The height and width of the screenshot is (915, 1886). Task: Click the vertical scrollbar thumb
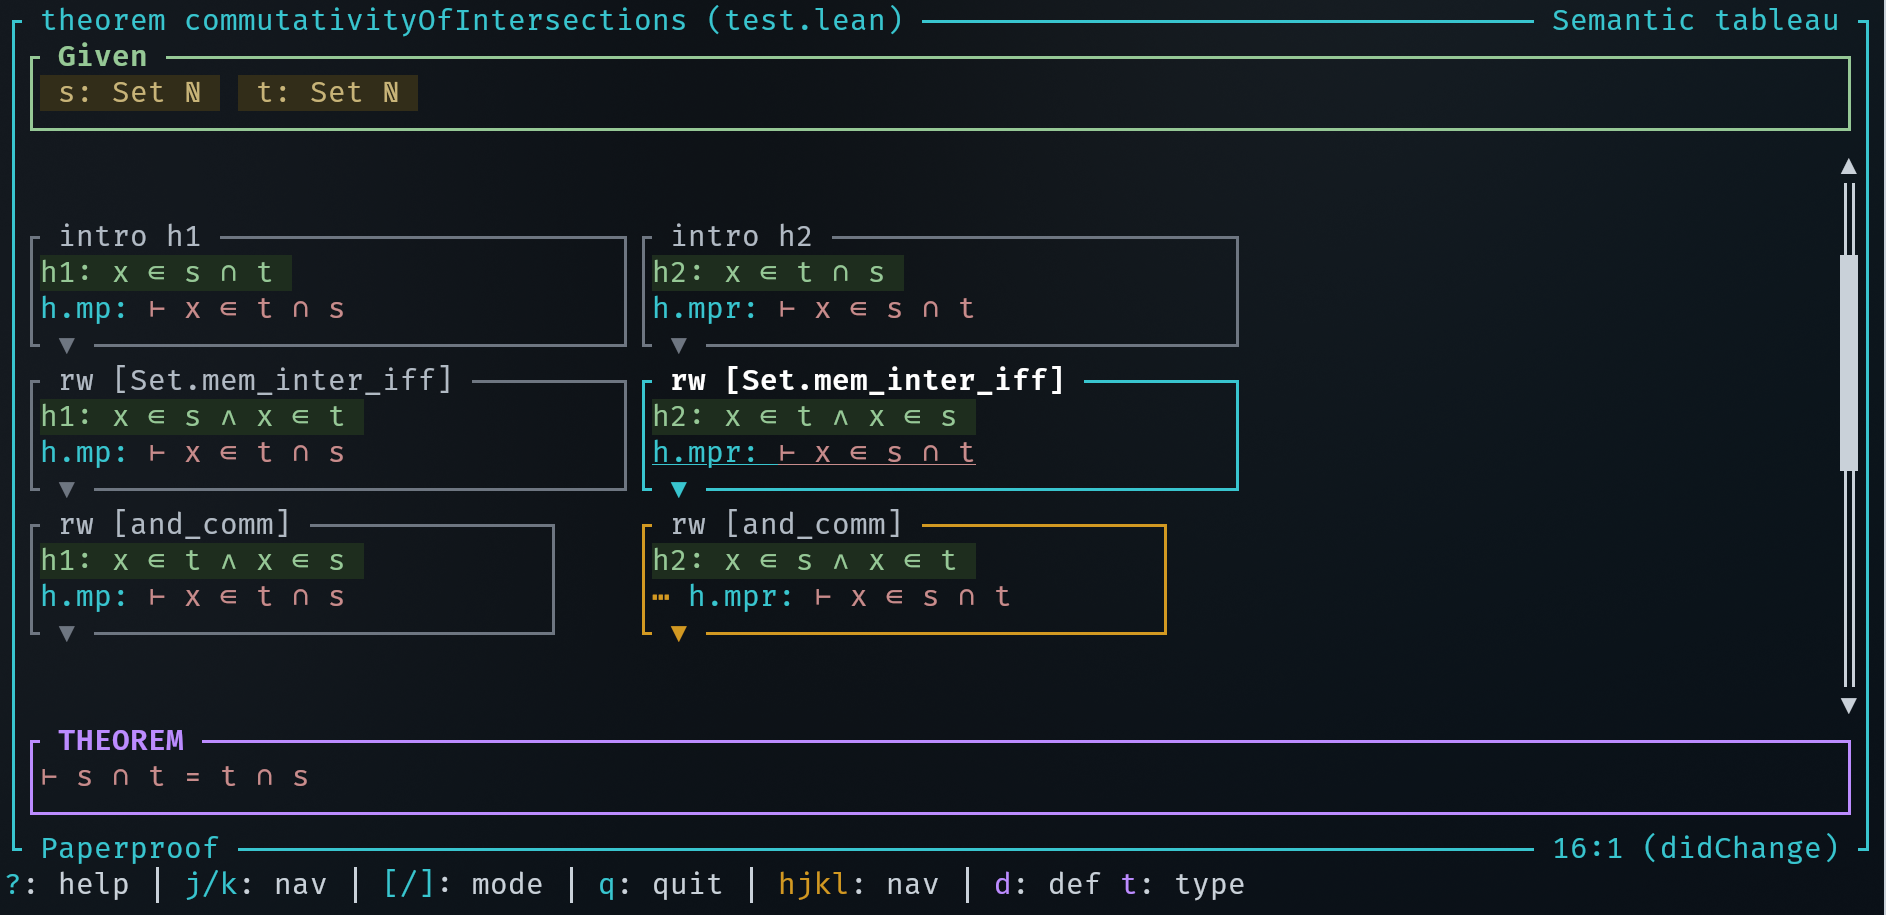pyautogui.click(x=1849, y=362)
